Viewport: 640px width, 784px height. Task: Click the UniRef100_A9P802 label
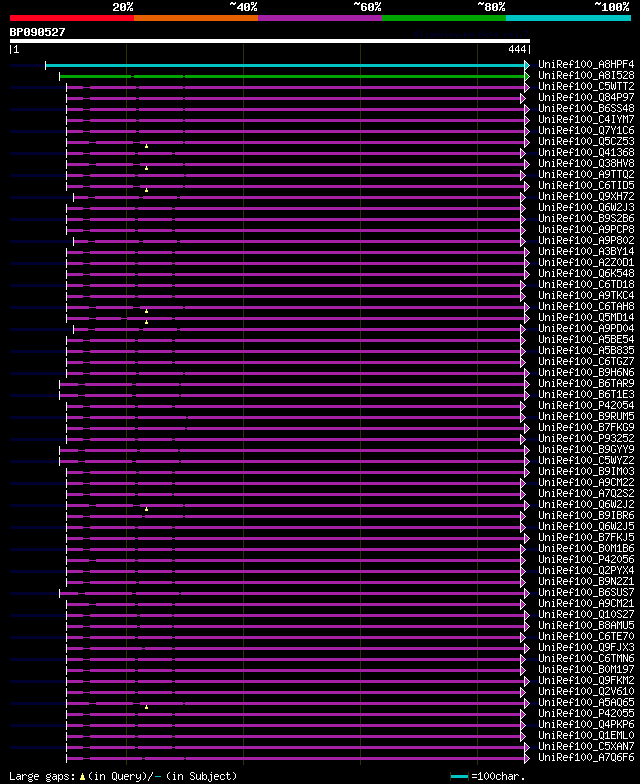click(586, 240)
